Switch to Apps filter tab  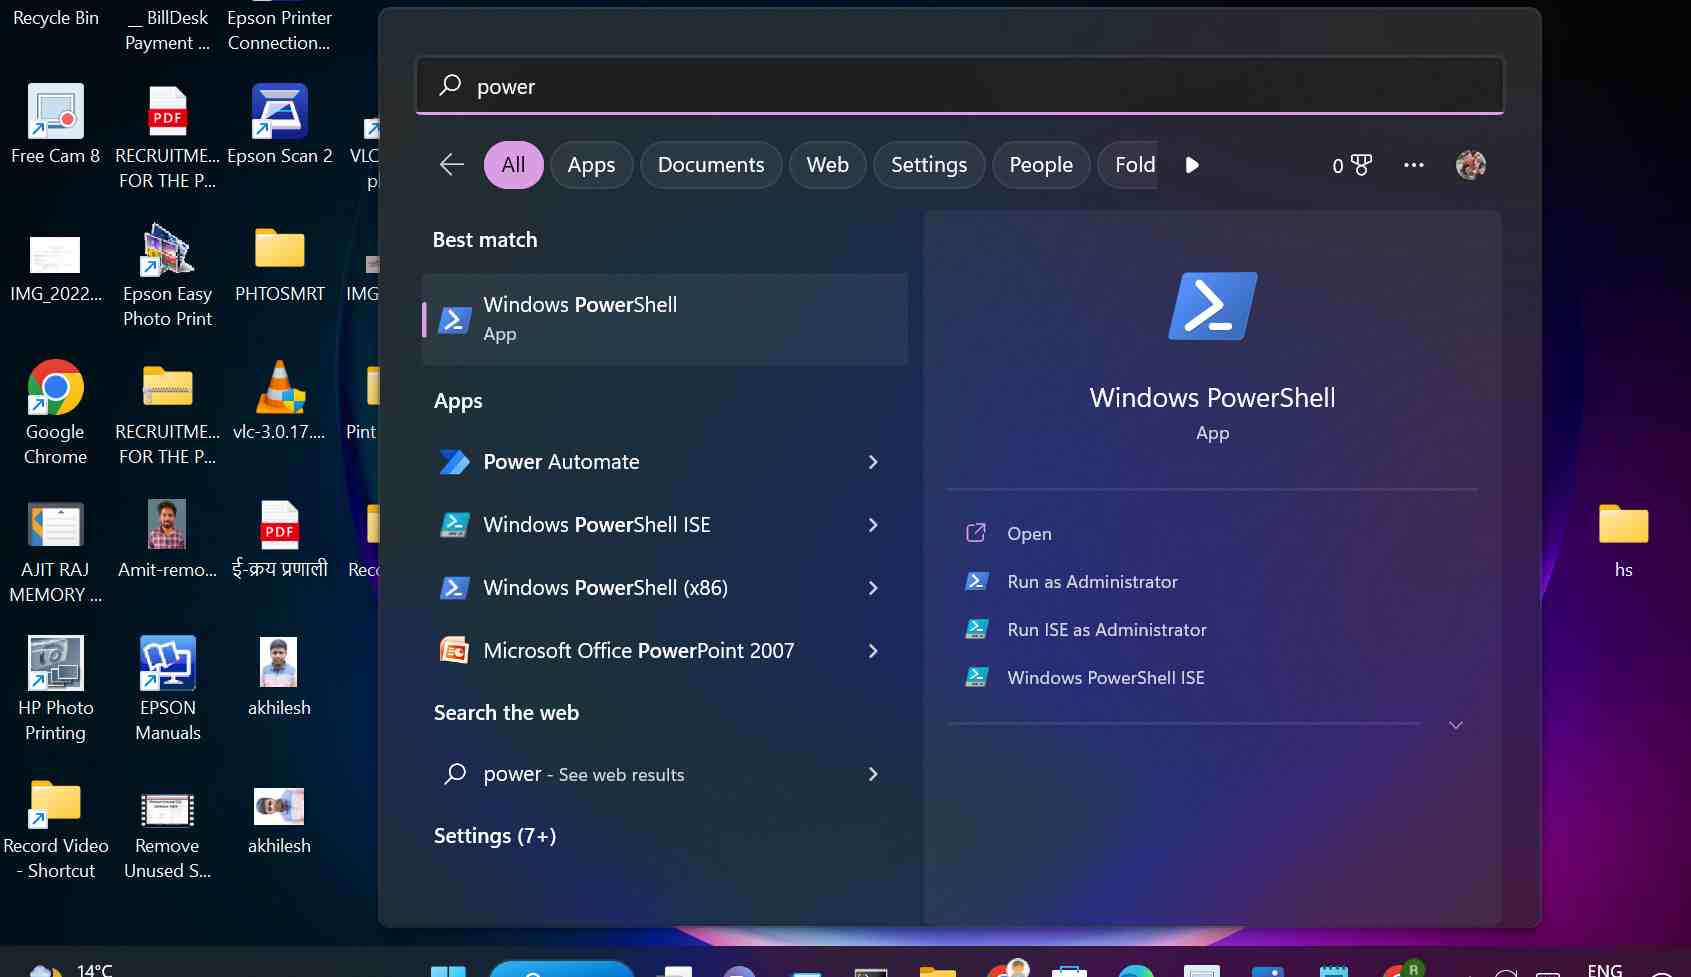click(591, 165)
